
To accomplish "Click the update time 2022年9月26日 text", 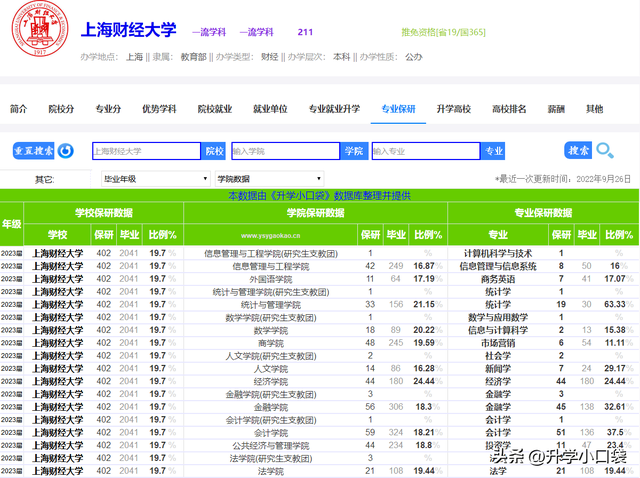I will (604, 179).
